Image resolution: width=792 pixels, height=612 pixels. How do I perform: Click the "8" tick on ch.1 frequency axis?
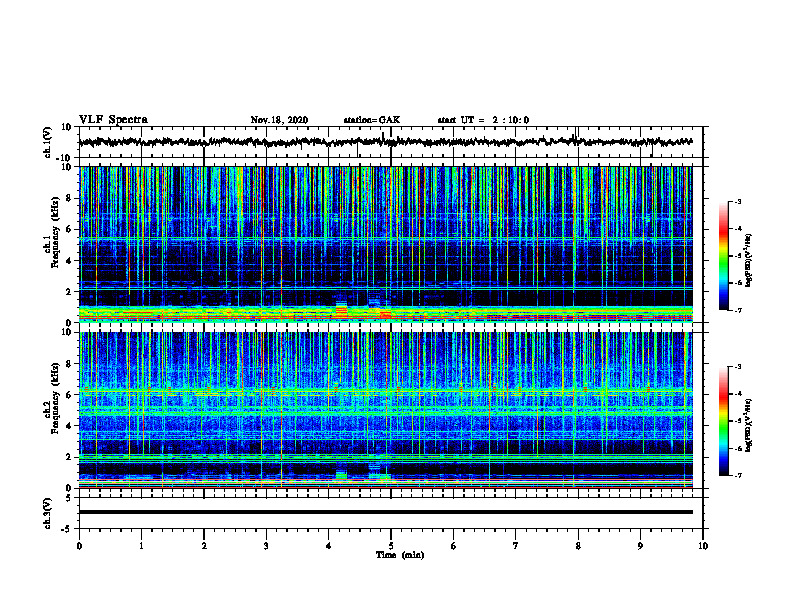(69, 198)
